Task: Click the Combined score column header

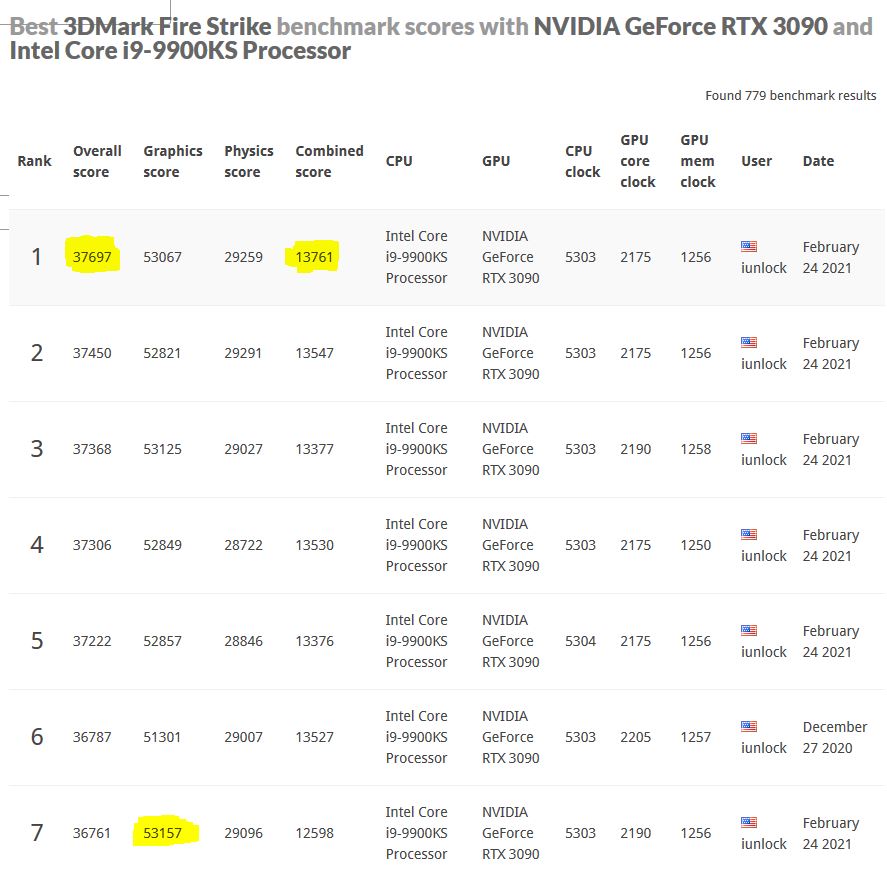Action: pos(329,161)
